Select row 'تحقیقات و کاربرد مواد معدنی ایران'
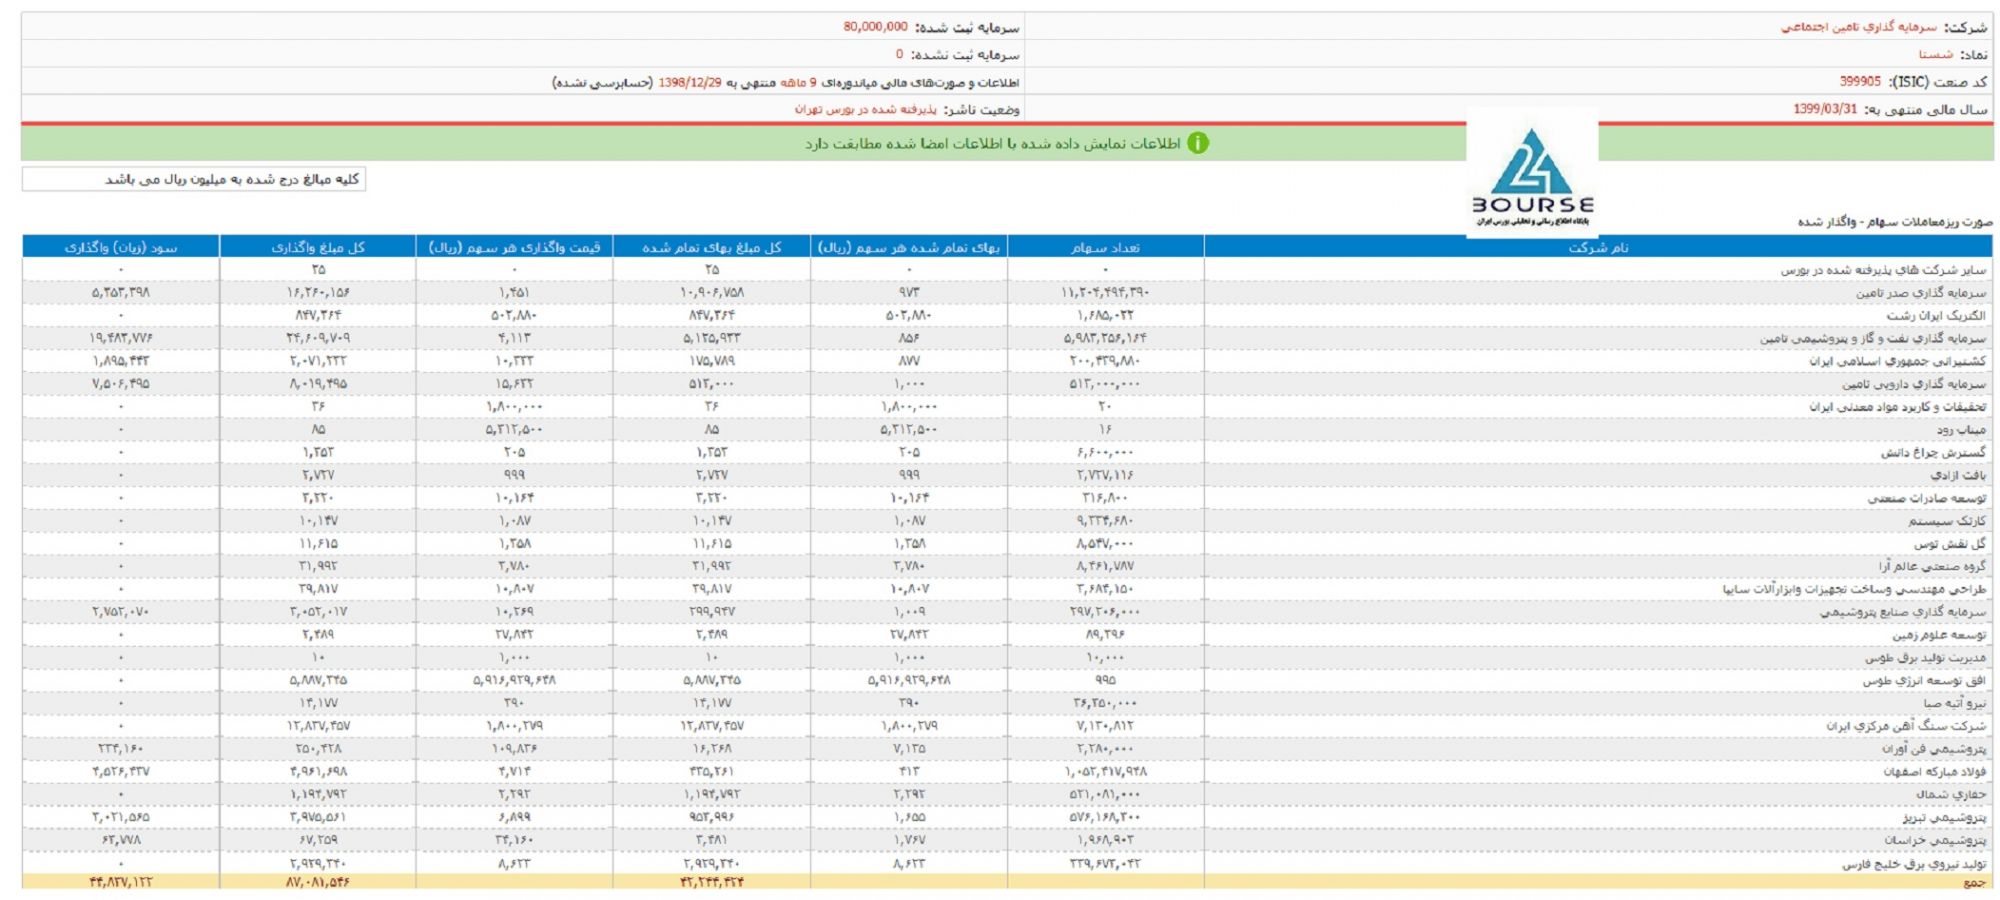This screenshot has height=900, width=2000. (x=1007, y=407)
